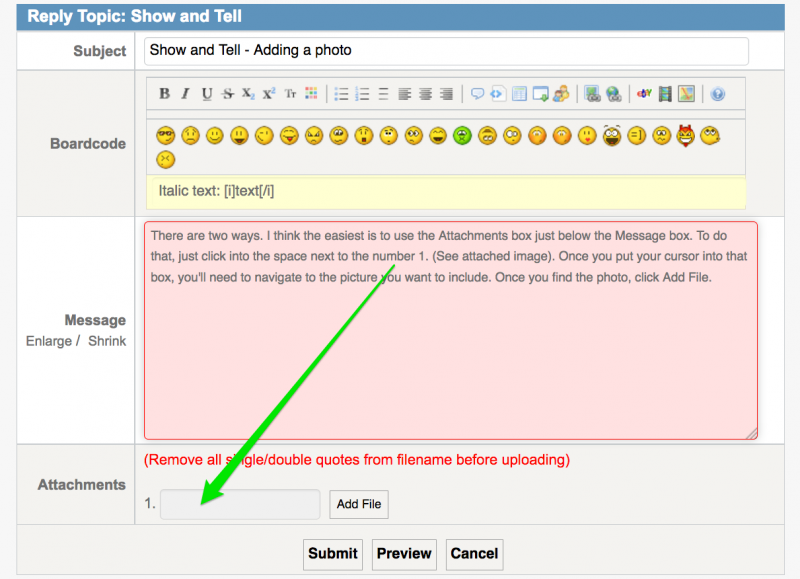Insert superscript with X² icon

(x=269, y=94)
